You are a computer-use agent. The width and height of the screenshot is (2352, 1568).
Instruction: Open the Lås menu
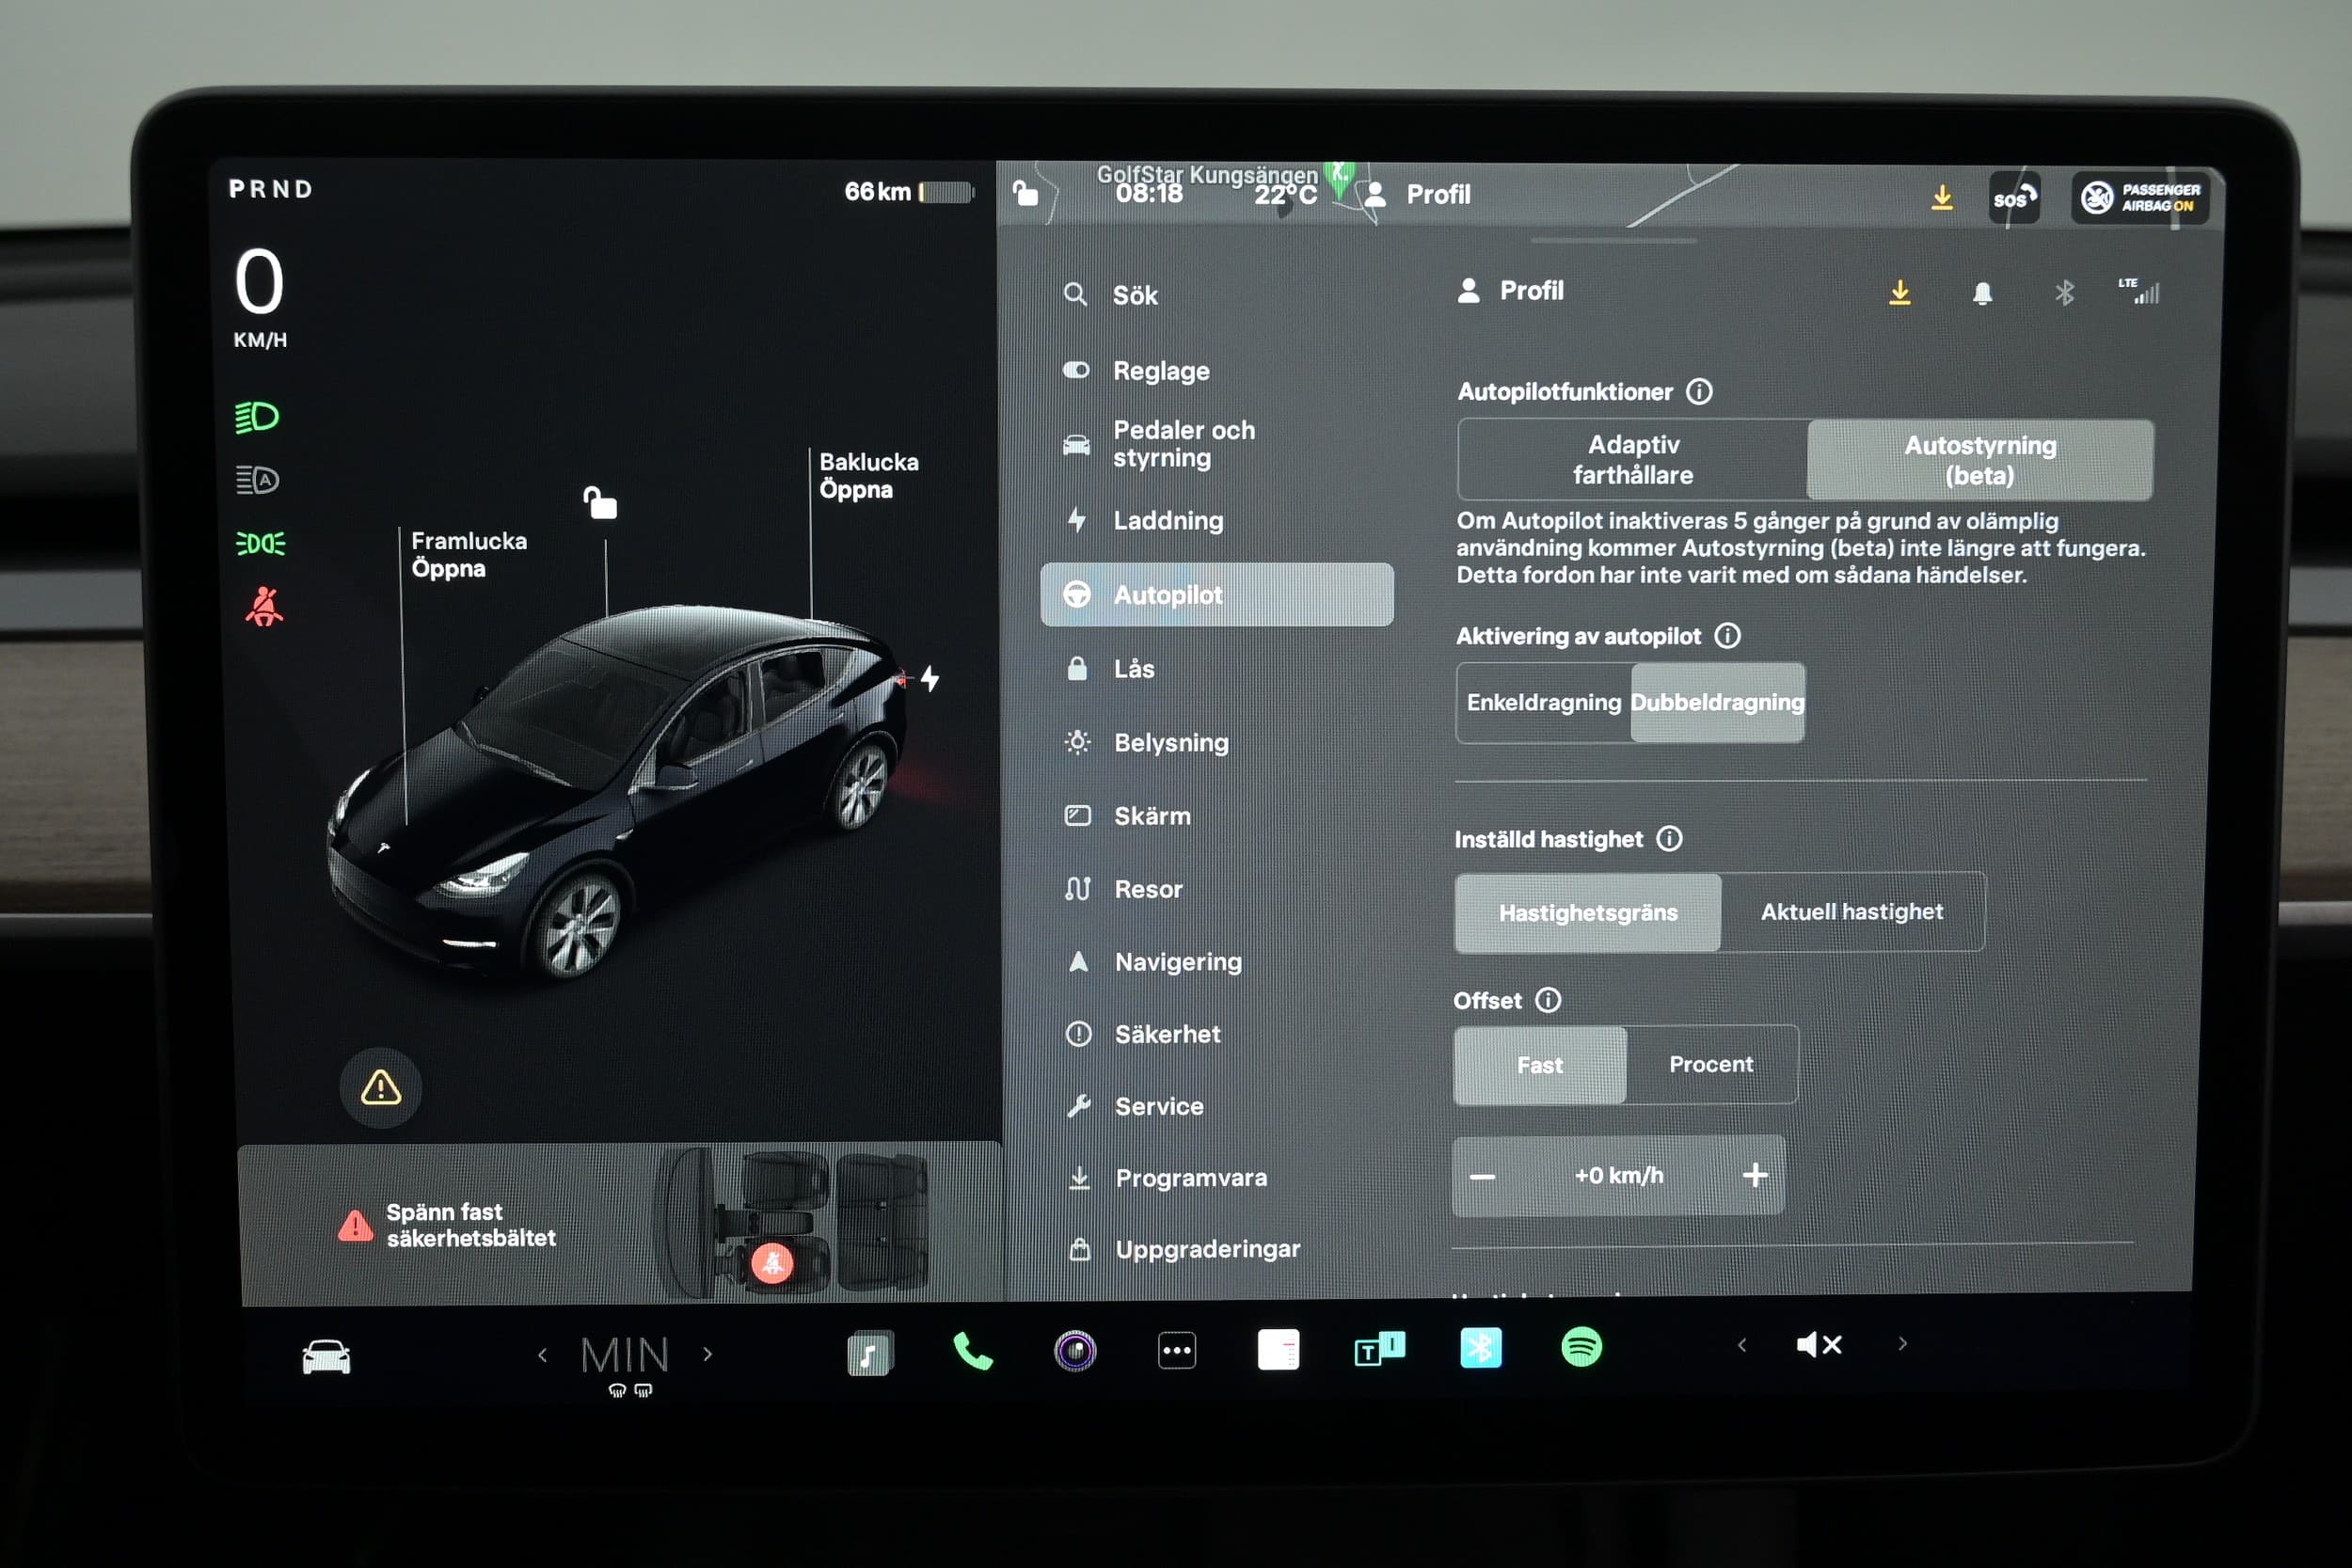click(1217, 669)
